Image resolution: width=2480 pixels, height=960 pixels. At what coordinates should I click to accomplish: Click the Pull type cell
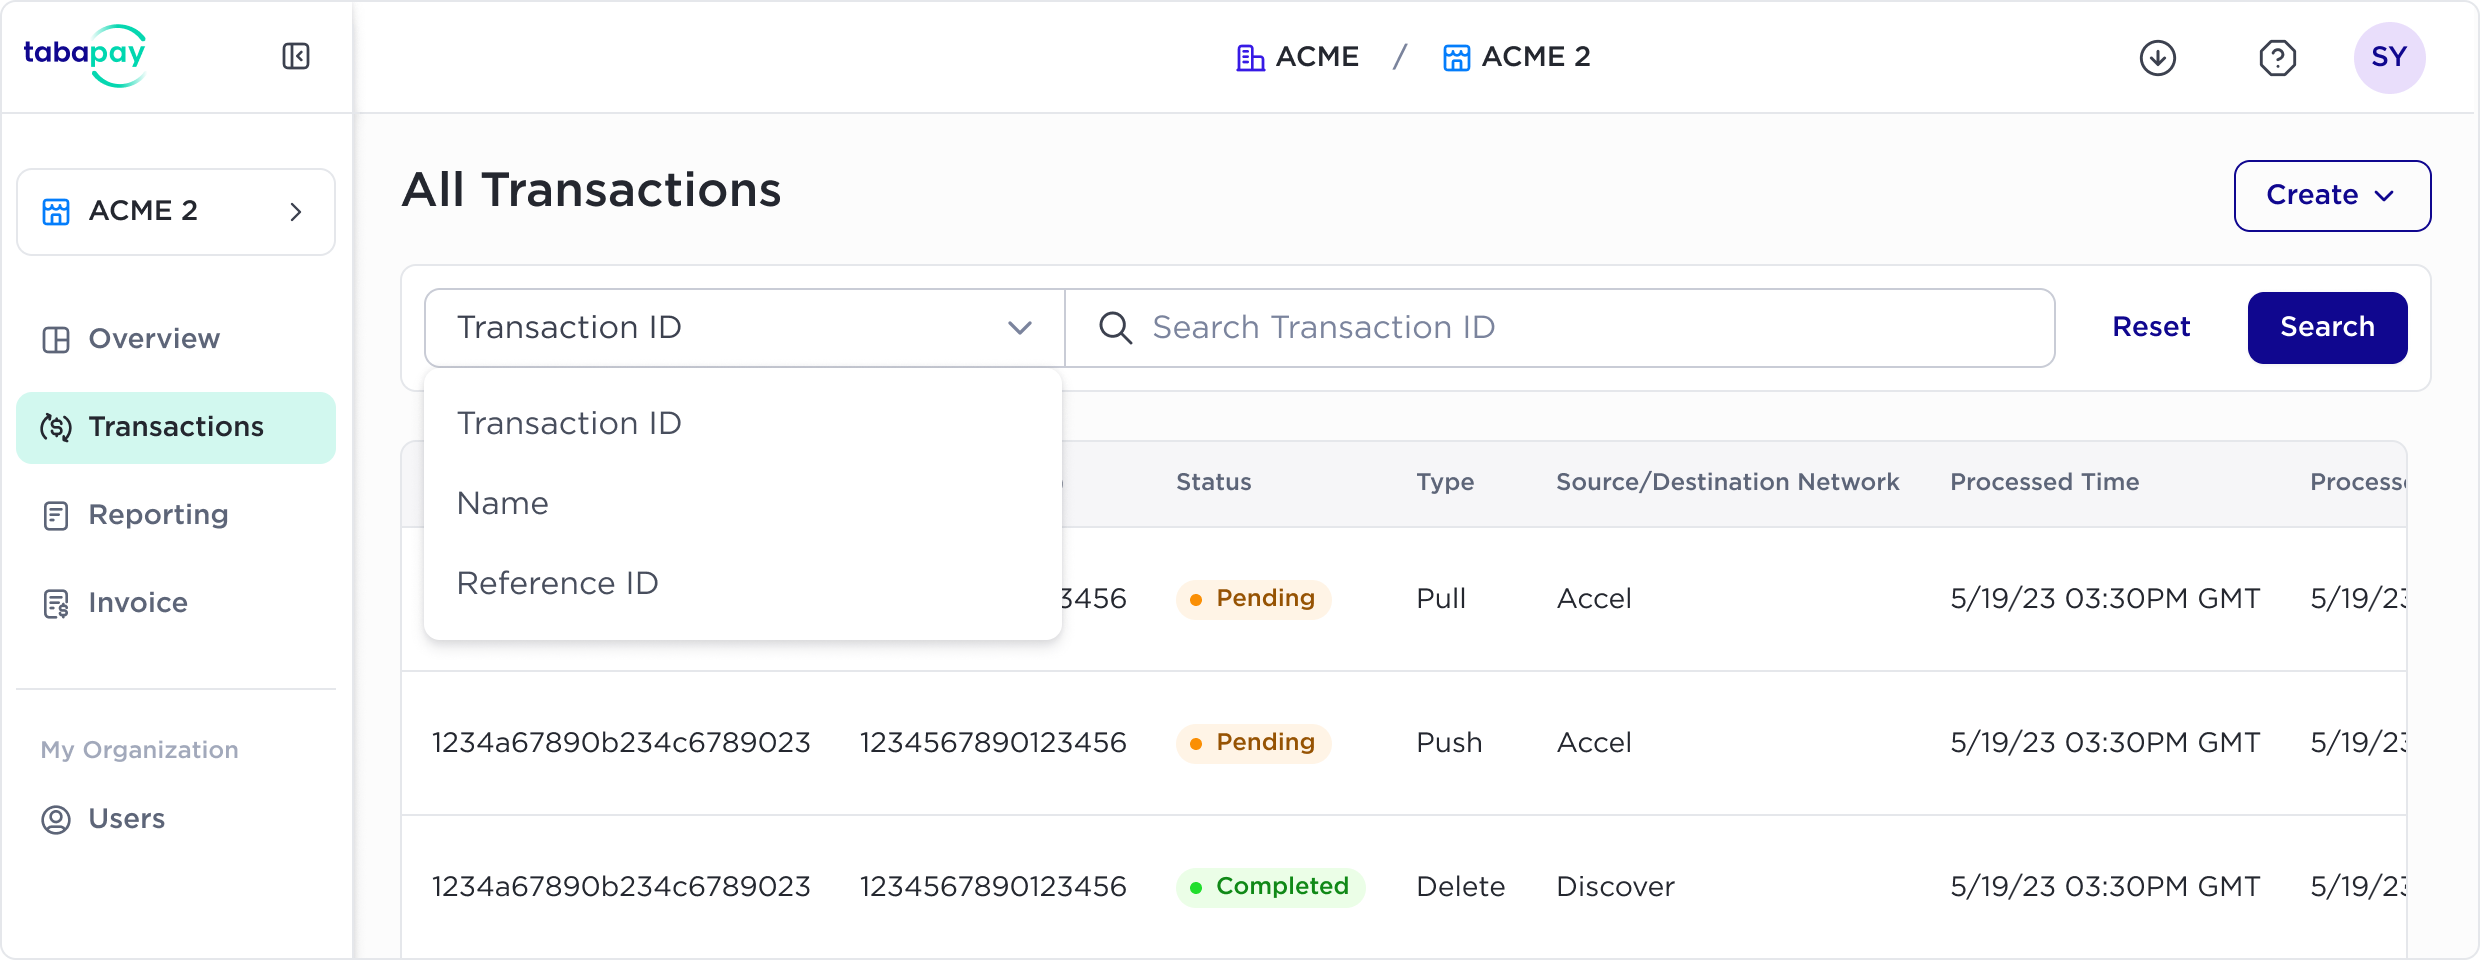(x=1441, y=599)
